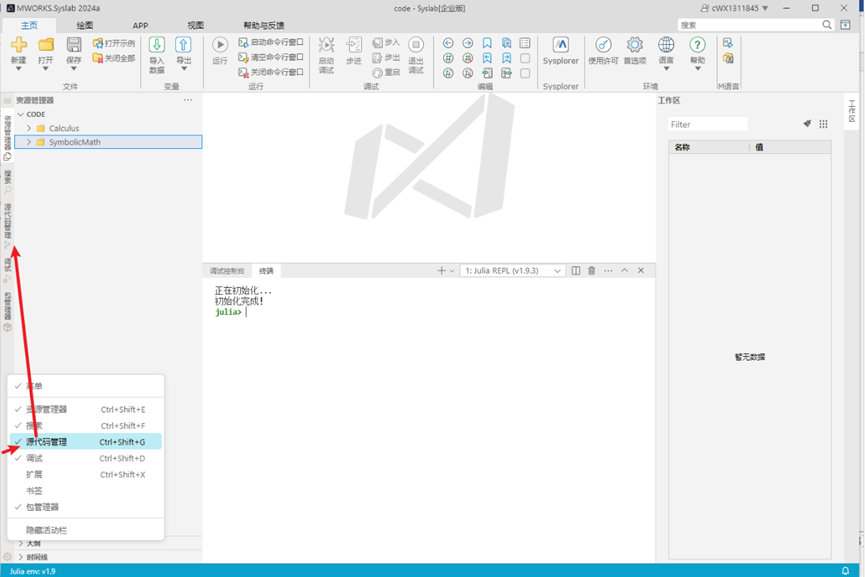Expand the 时间线 timeline section
Image resolution: width=865 pixels, height=577 pixels.
coord(21,557)
